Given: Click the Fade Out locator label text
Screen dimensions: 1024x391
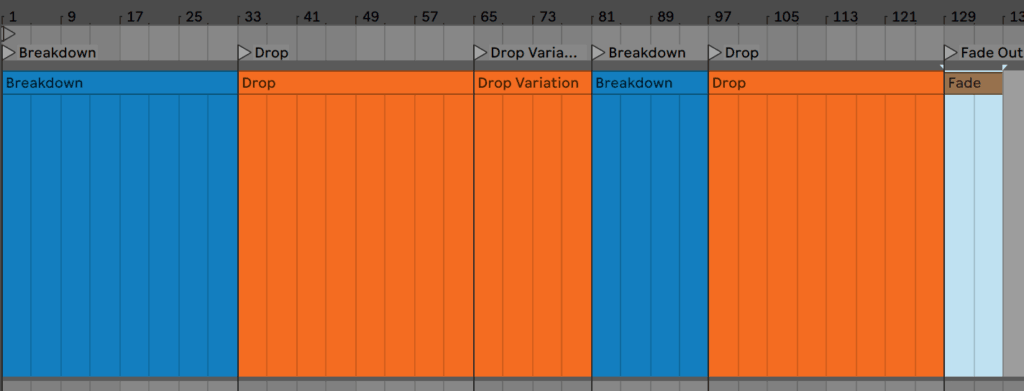Looking at the screenshot, I should click(991, 53).
